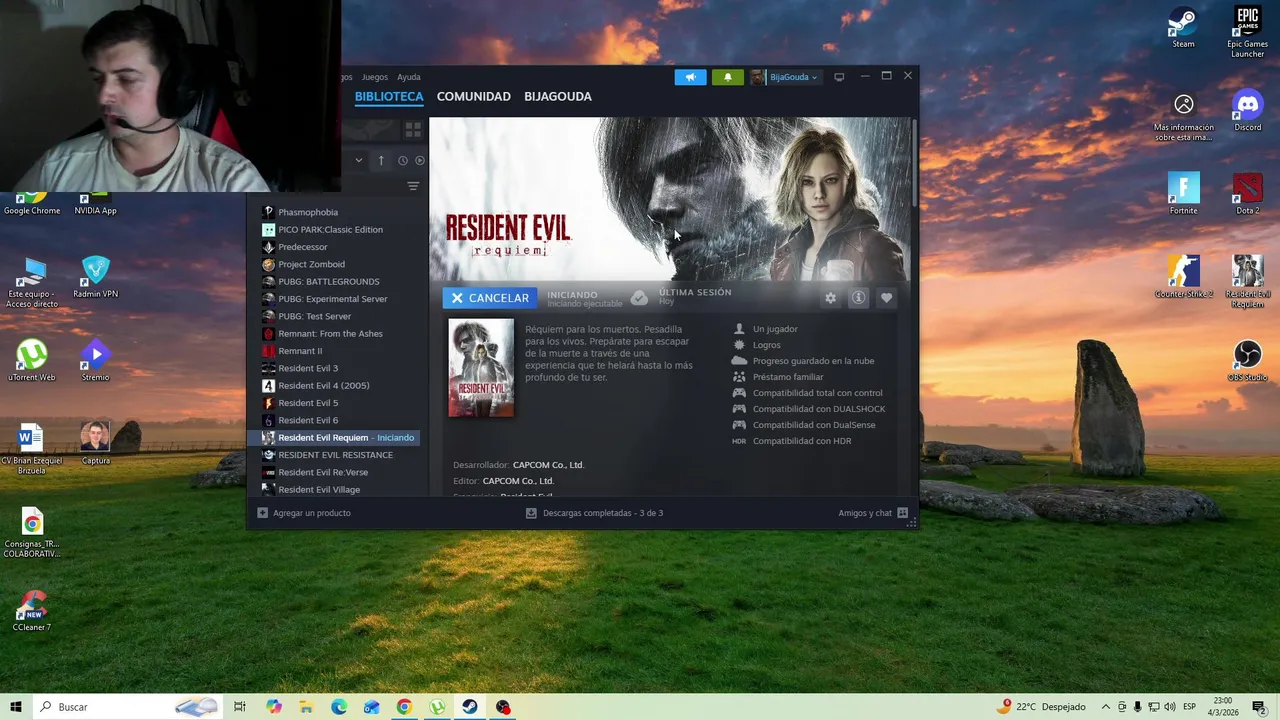Viewport: 1280px width, 720px height.
Task: Open CCleaner 7 desktop icon
Action: 32,611
